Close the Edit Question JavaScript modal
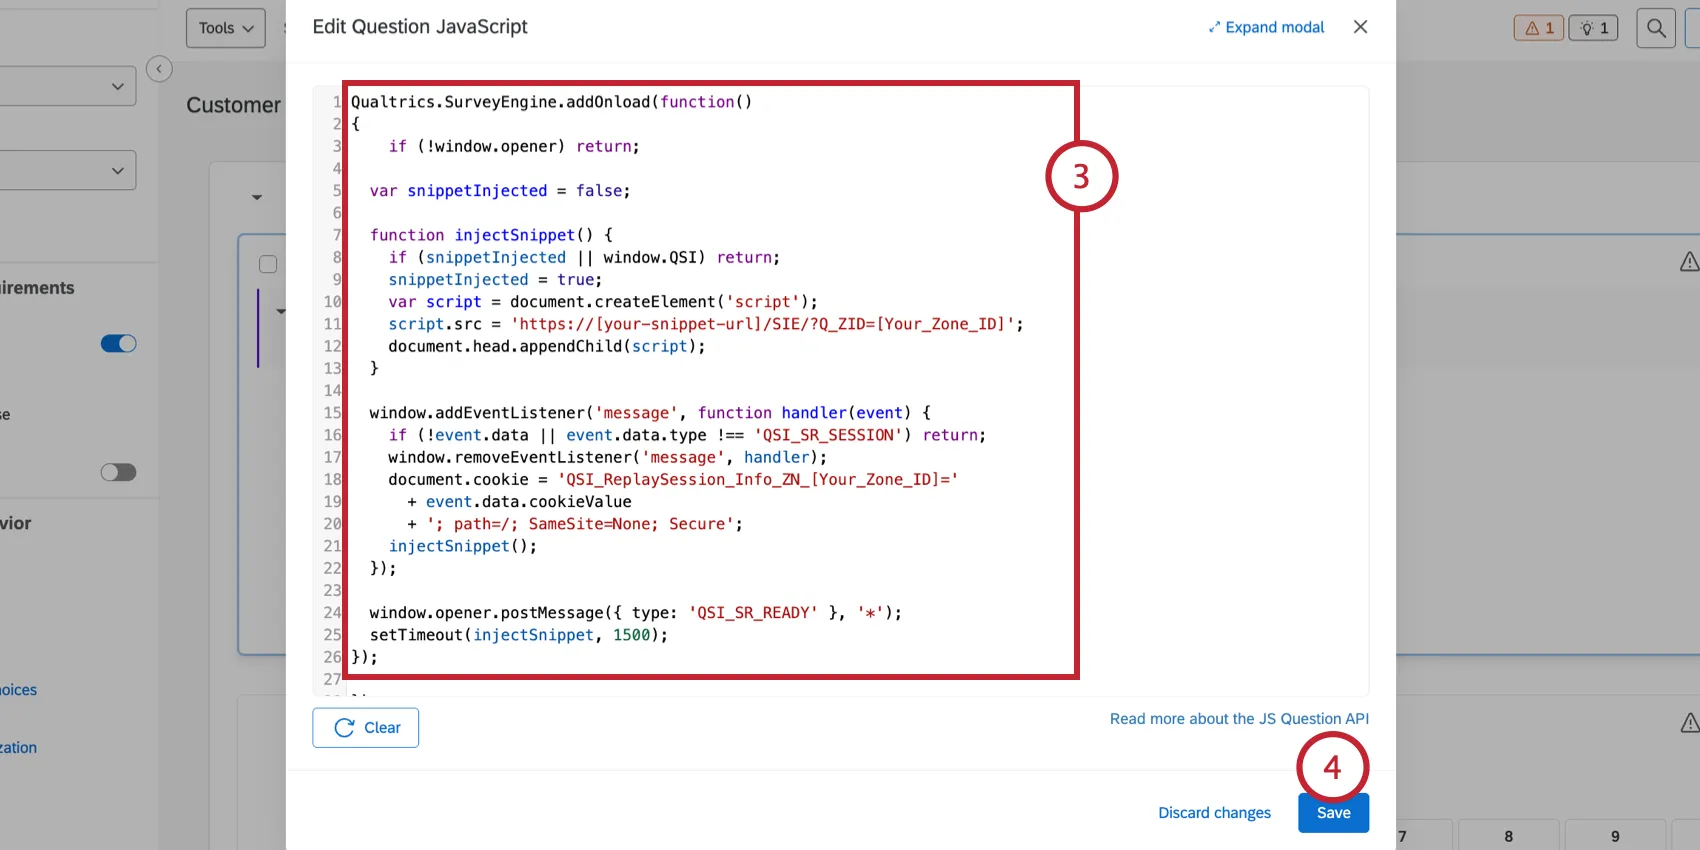Viewport: 1700px width, 850px height. pos(1360,27)
